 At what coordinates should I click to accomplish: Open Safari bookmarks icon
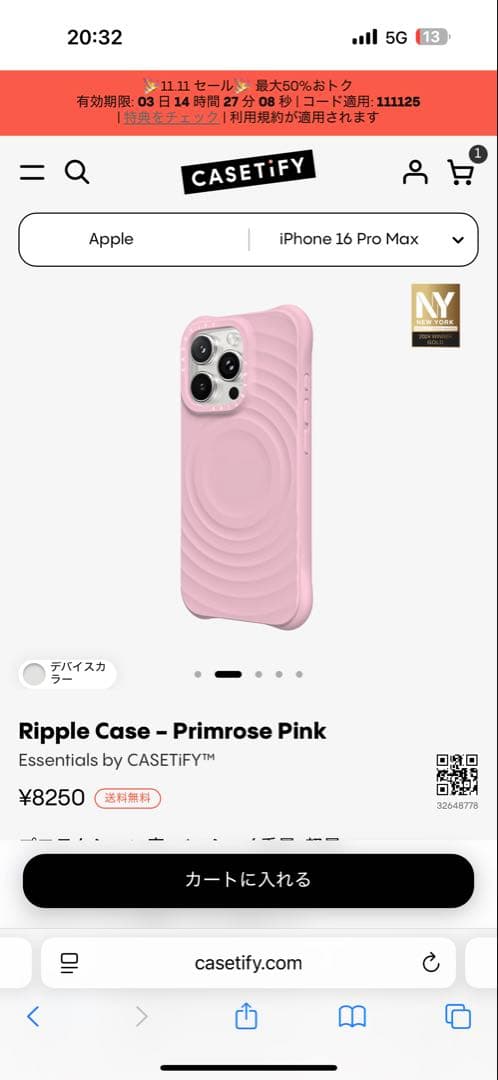352,1017
